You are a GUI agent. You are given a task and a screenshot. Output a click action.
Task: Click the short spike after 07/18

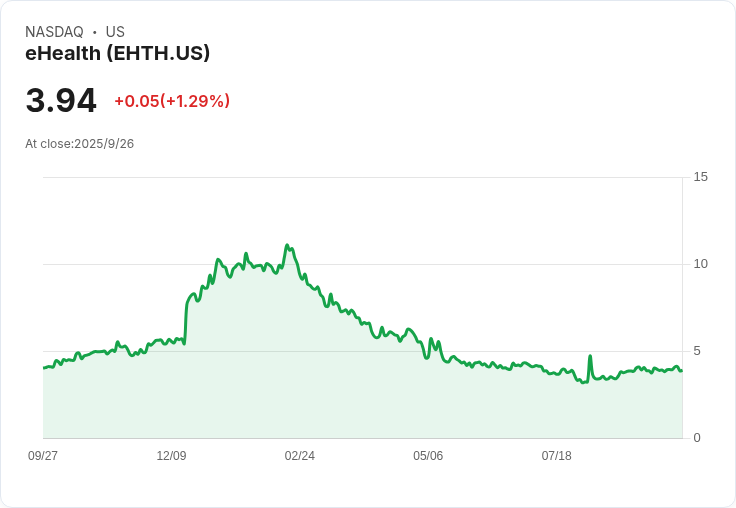point(590,357)
